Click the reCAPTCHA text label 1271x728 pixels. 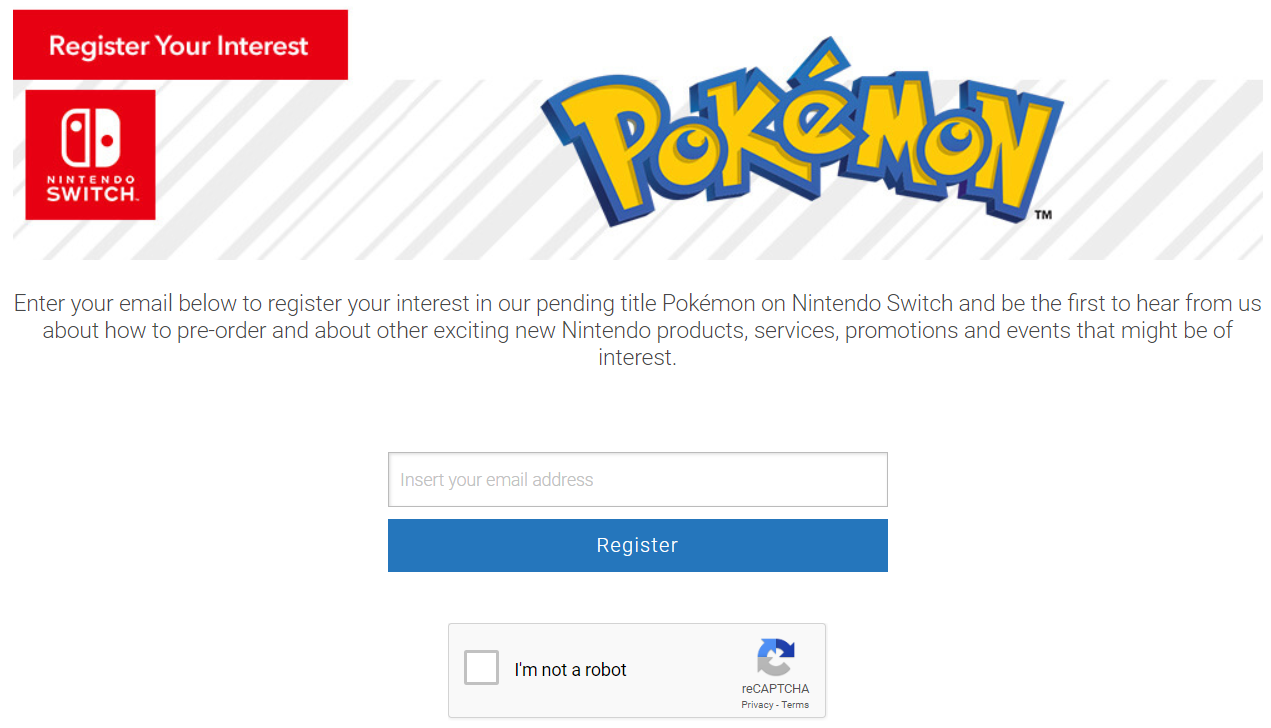pyautogui.click(x=775, y=689)
